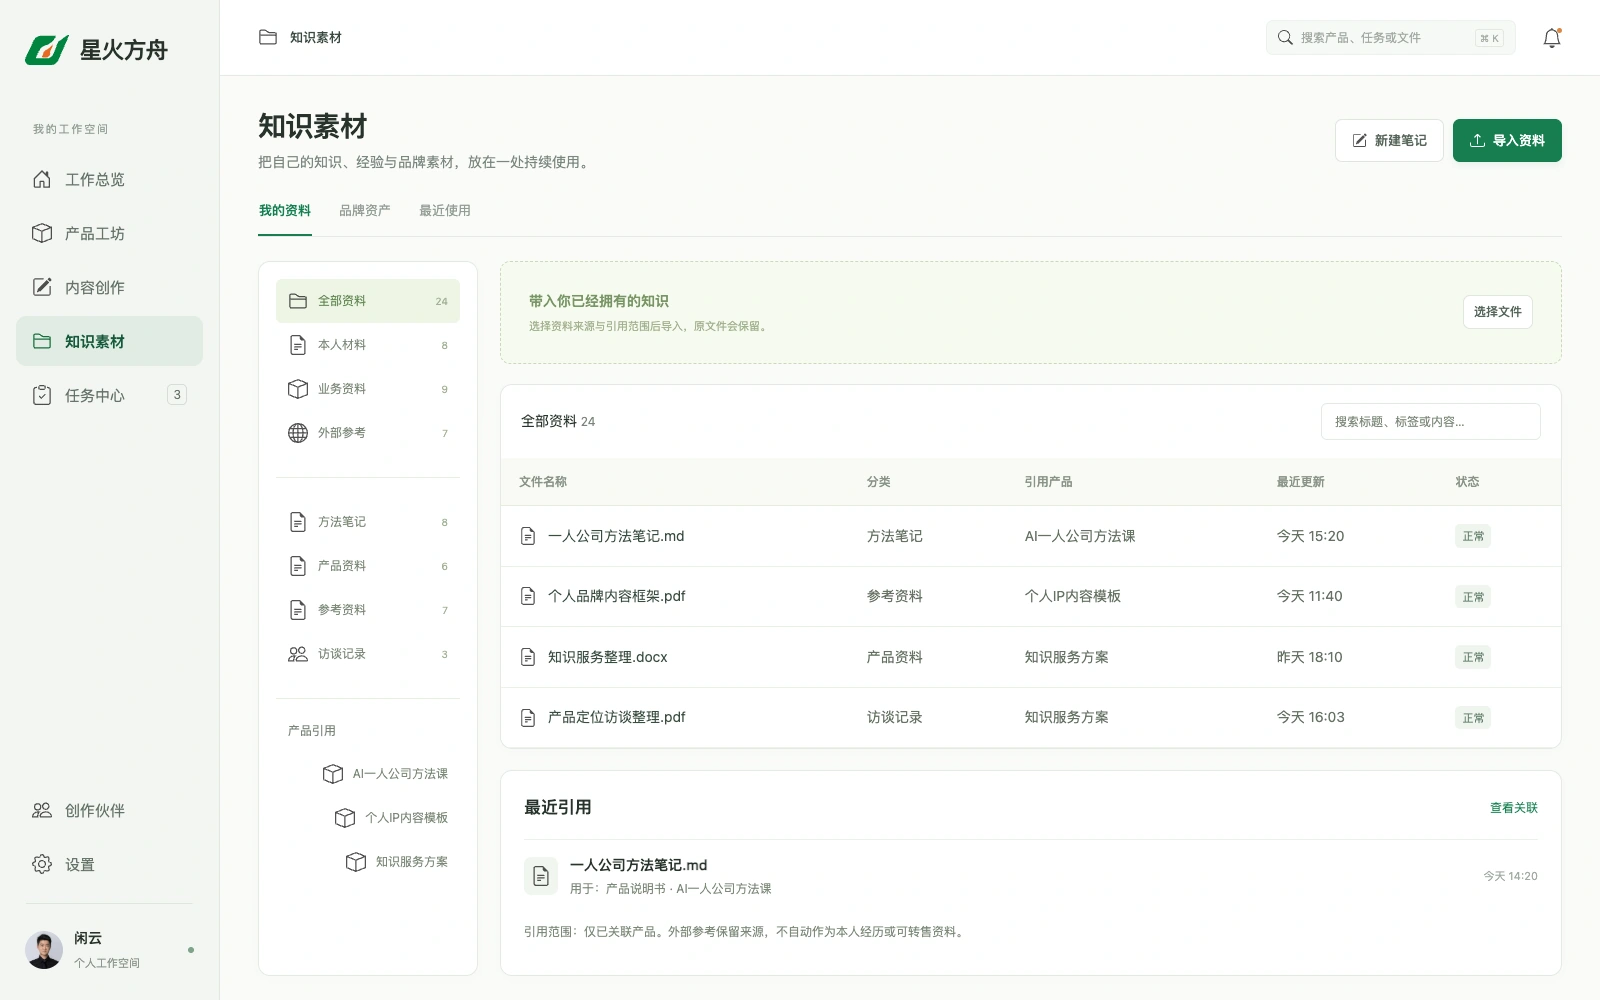
Task: Focus the 搜索产品、任务或文件 search box
Action: coord(1390,38)
